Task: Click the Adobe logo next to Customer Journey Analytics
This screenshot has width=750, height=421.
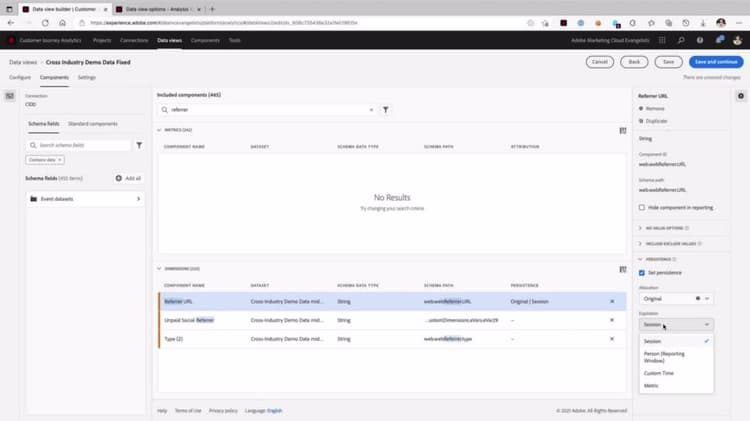Action: (11, 40)
